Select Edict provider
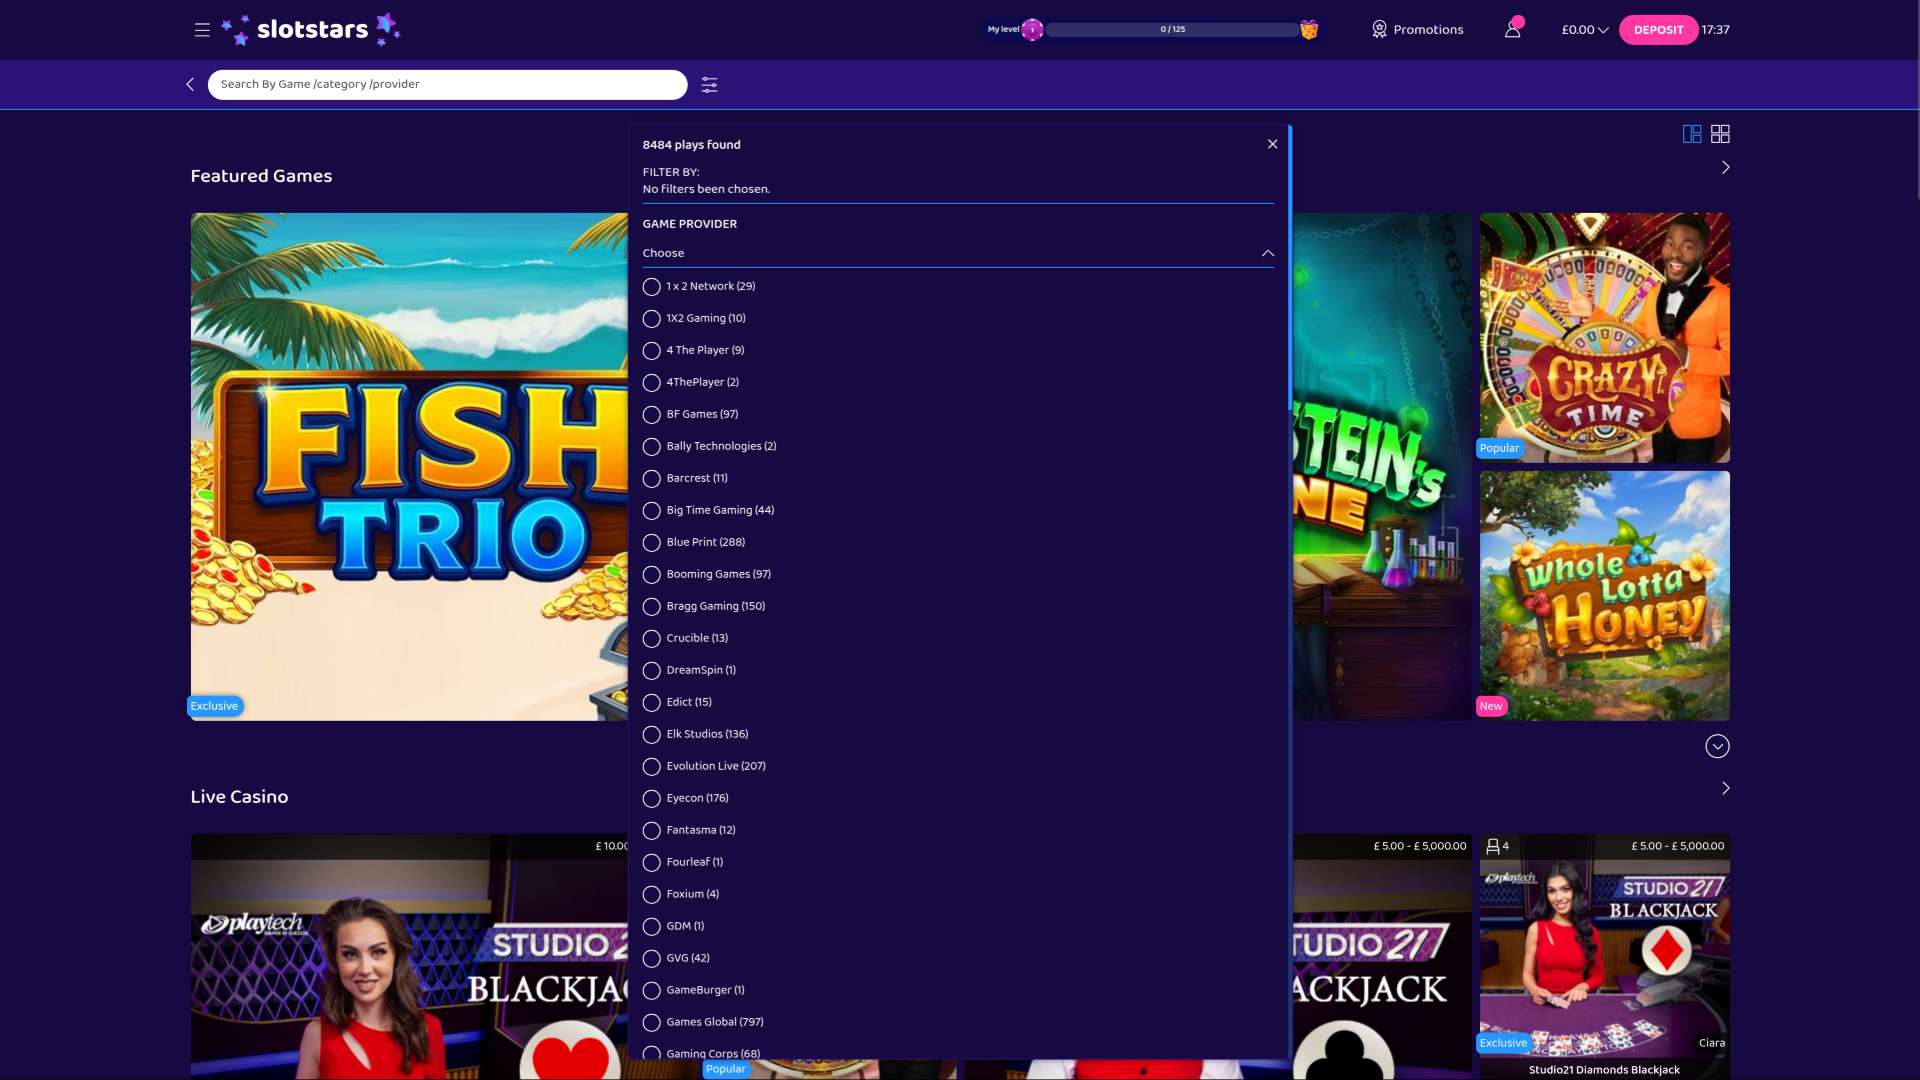This screenshot has width=1920, height=1080. [x=677, y=703]
